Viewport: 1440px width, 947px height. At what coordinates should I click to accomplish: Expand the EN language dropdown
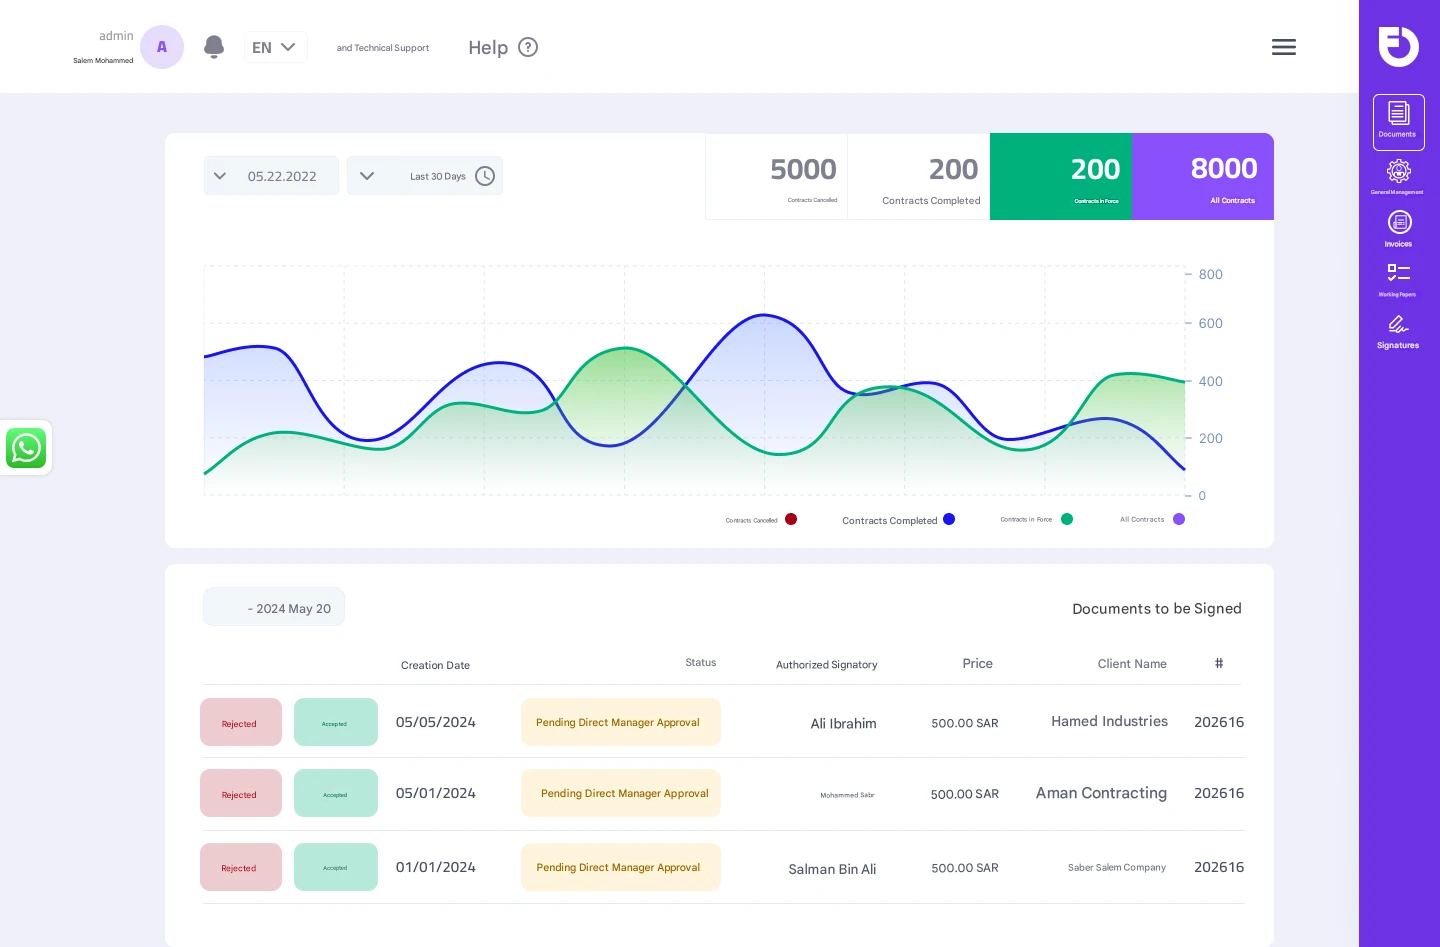(x=275, y=47)
